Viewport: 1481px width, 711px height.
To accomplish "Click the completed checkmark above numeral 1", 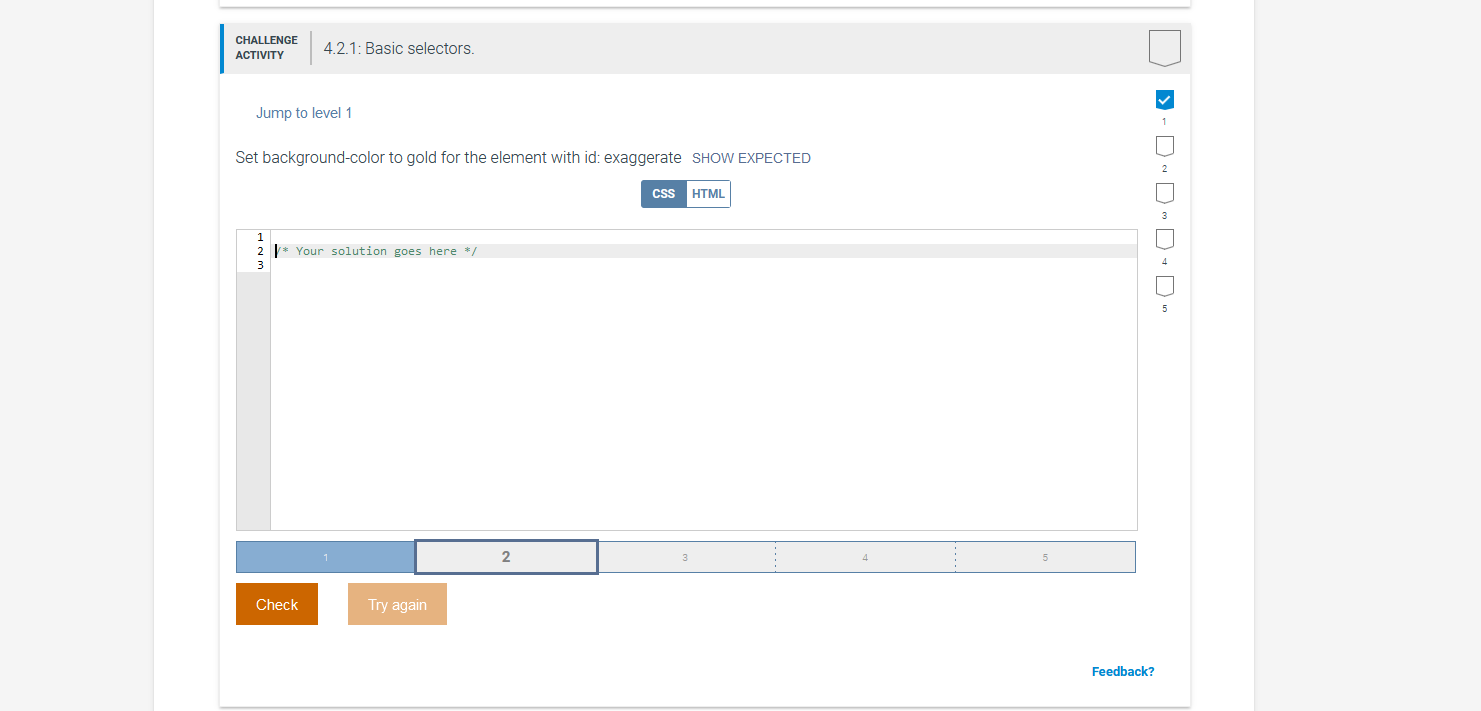I will pos(1164,99).
